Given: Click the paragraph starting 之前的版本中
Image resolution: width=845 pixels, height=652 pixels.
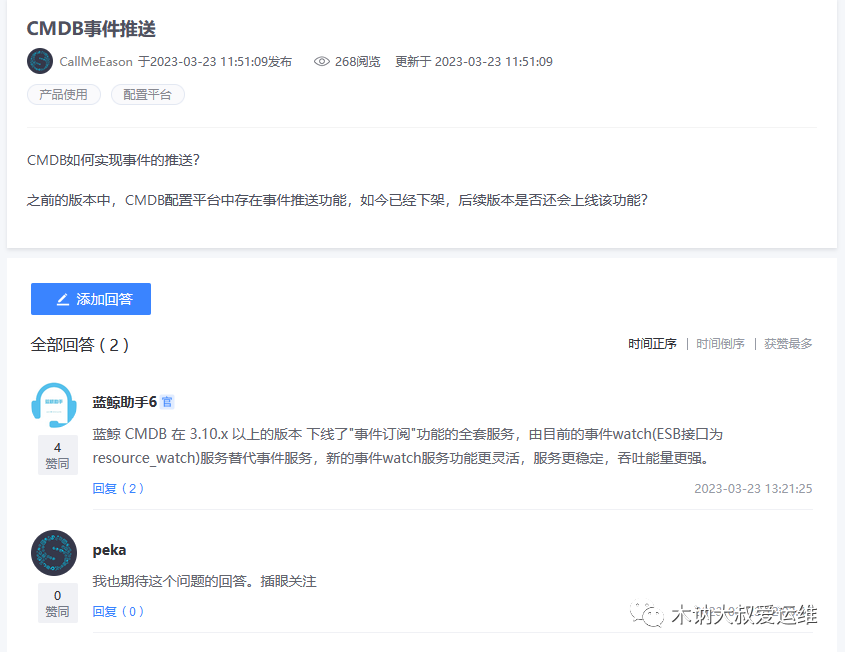Looking at the screenshot, I should coord(337,200).
